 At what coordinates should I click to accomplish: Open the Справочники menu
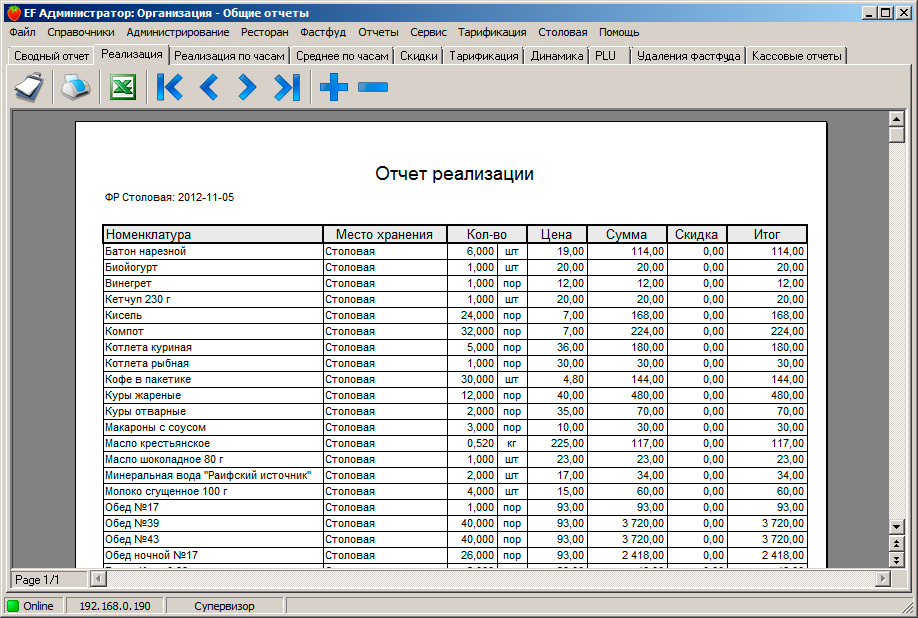coord(81,32)
